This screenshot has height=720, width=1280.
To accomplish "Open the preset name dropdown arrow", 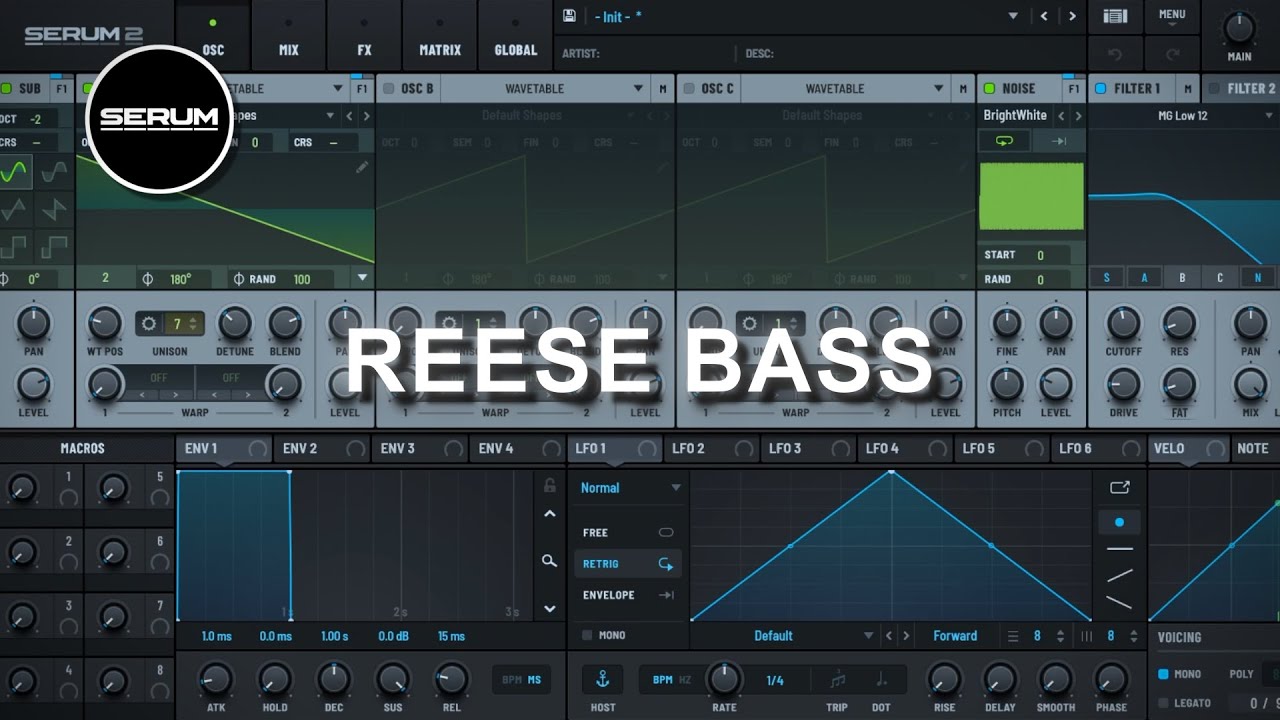I will pos(1013,16).
